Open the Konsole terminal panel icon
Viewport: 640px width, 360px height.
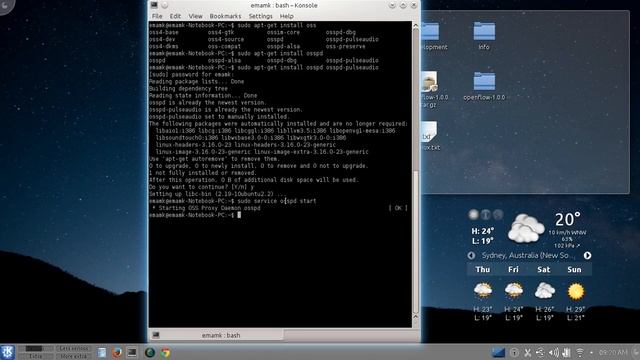click(x=132, y=352)
